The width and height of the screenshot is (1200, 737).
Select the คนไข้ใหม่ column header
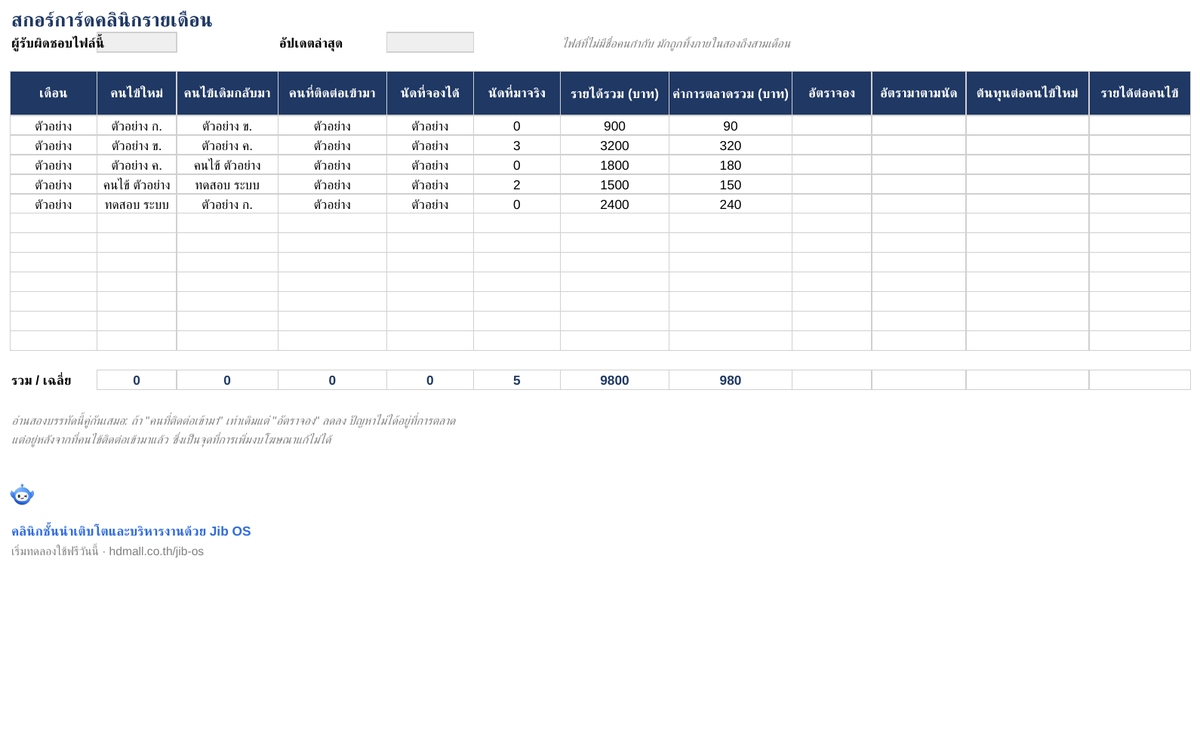(x=137, y=93)
